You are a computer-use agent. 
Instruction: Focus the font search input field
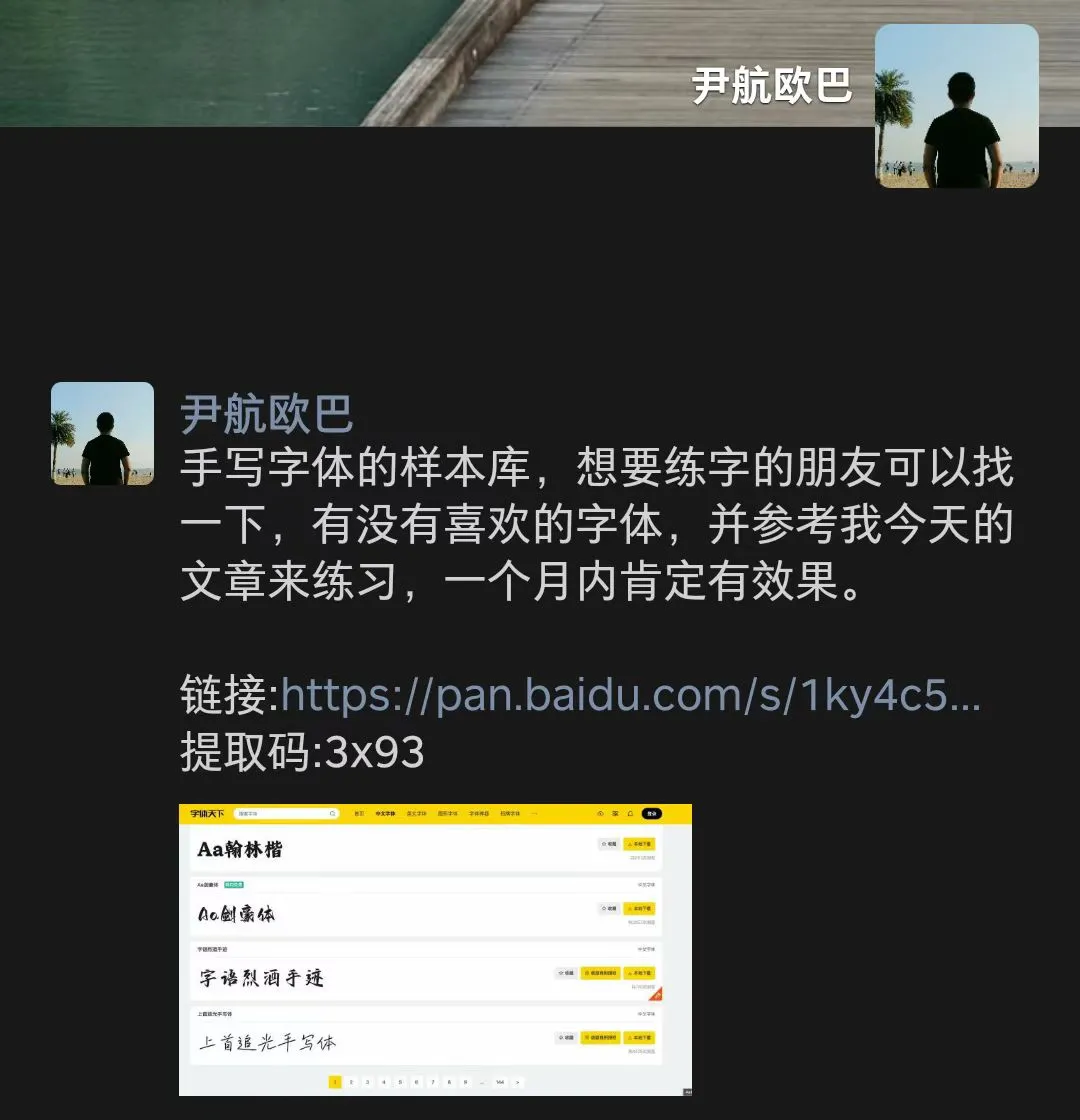point(286,814)
